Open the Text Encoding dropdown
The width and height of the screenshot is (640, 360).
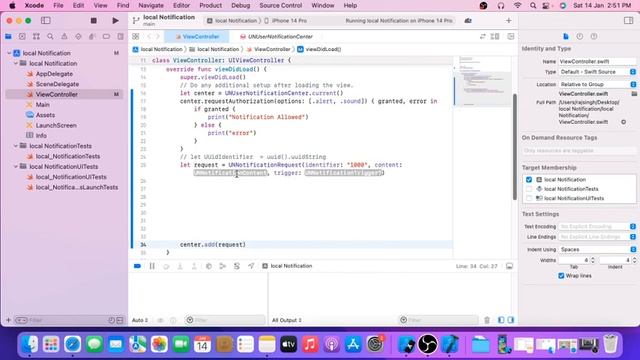(x=597, y=227)
